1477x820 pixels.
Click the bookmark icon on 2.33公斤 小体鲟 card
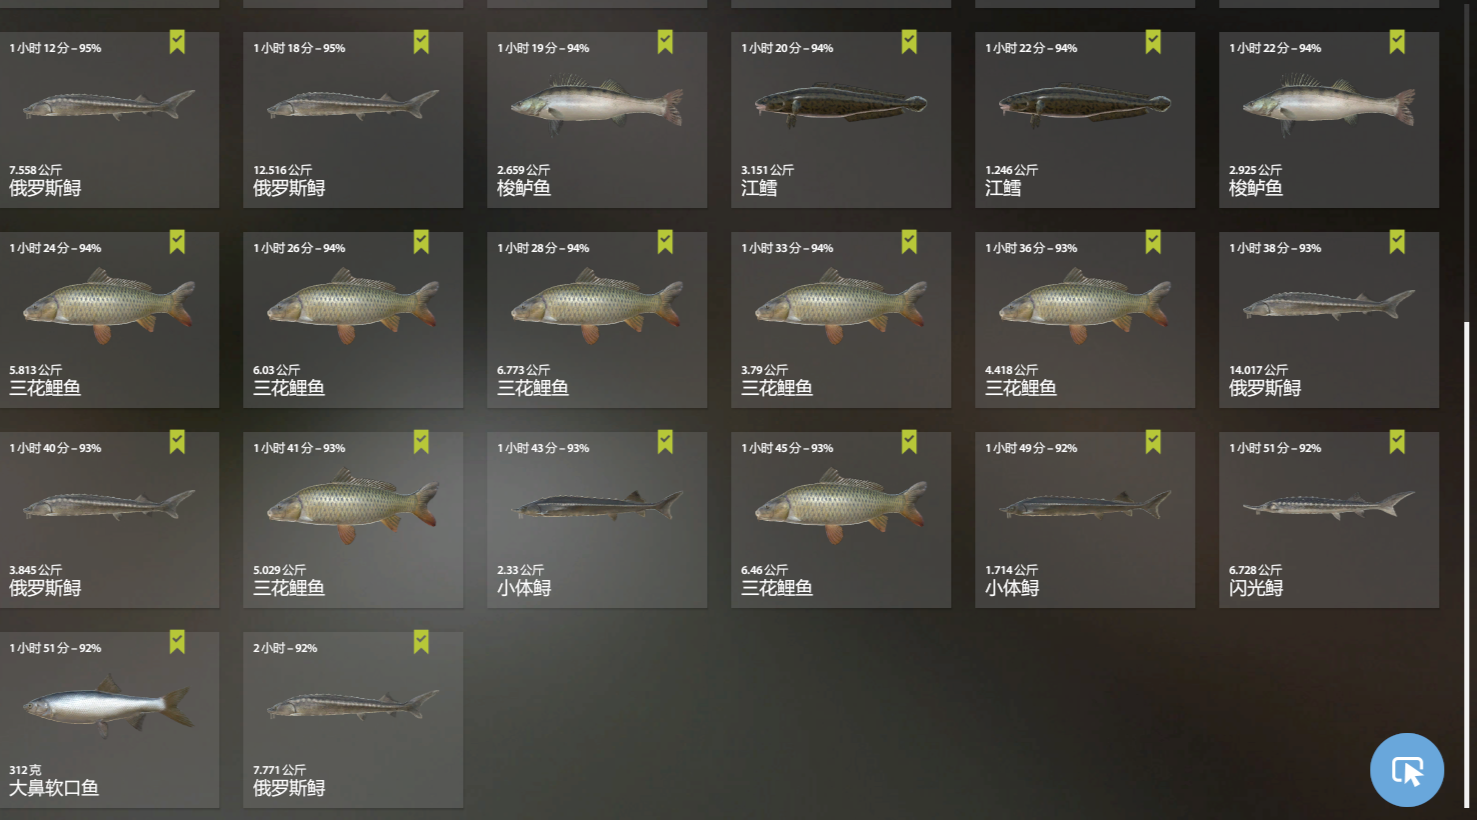(x=665, y=442)
